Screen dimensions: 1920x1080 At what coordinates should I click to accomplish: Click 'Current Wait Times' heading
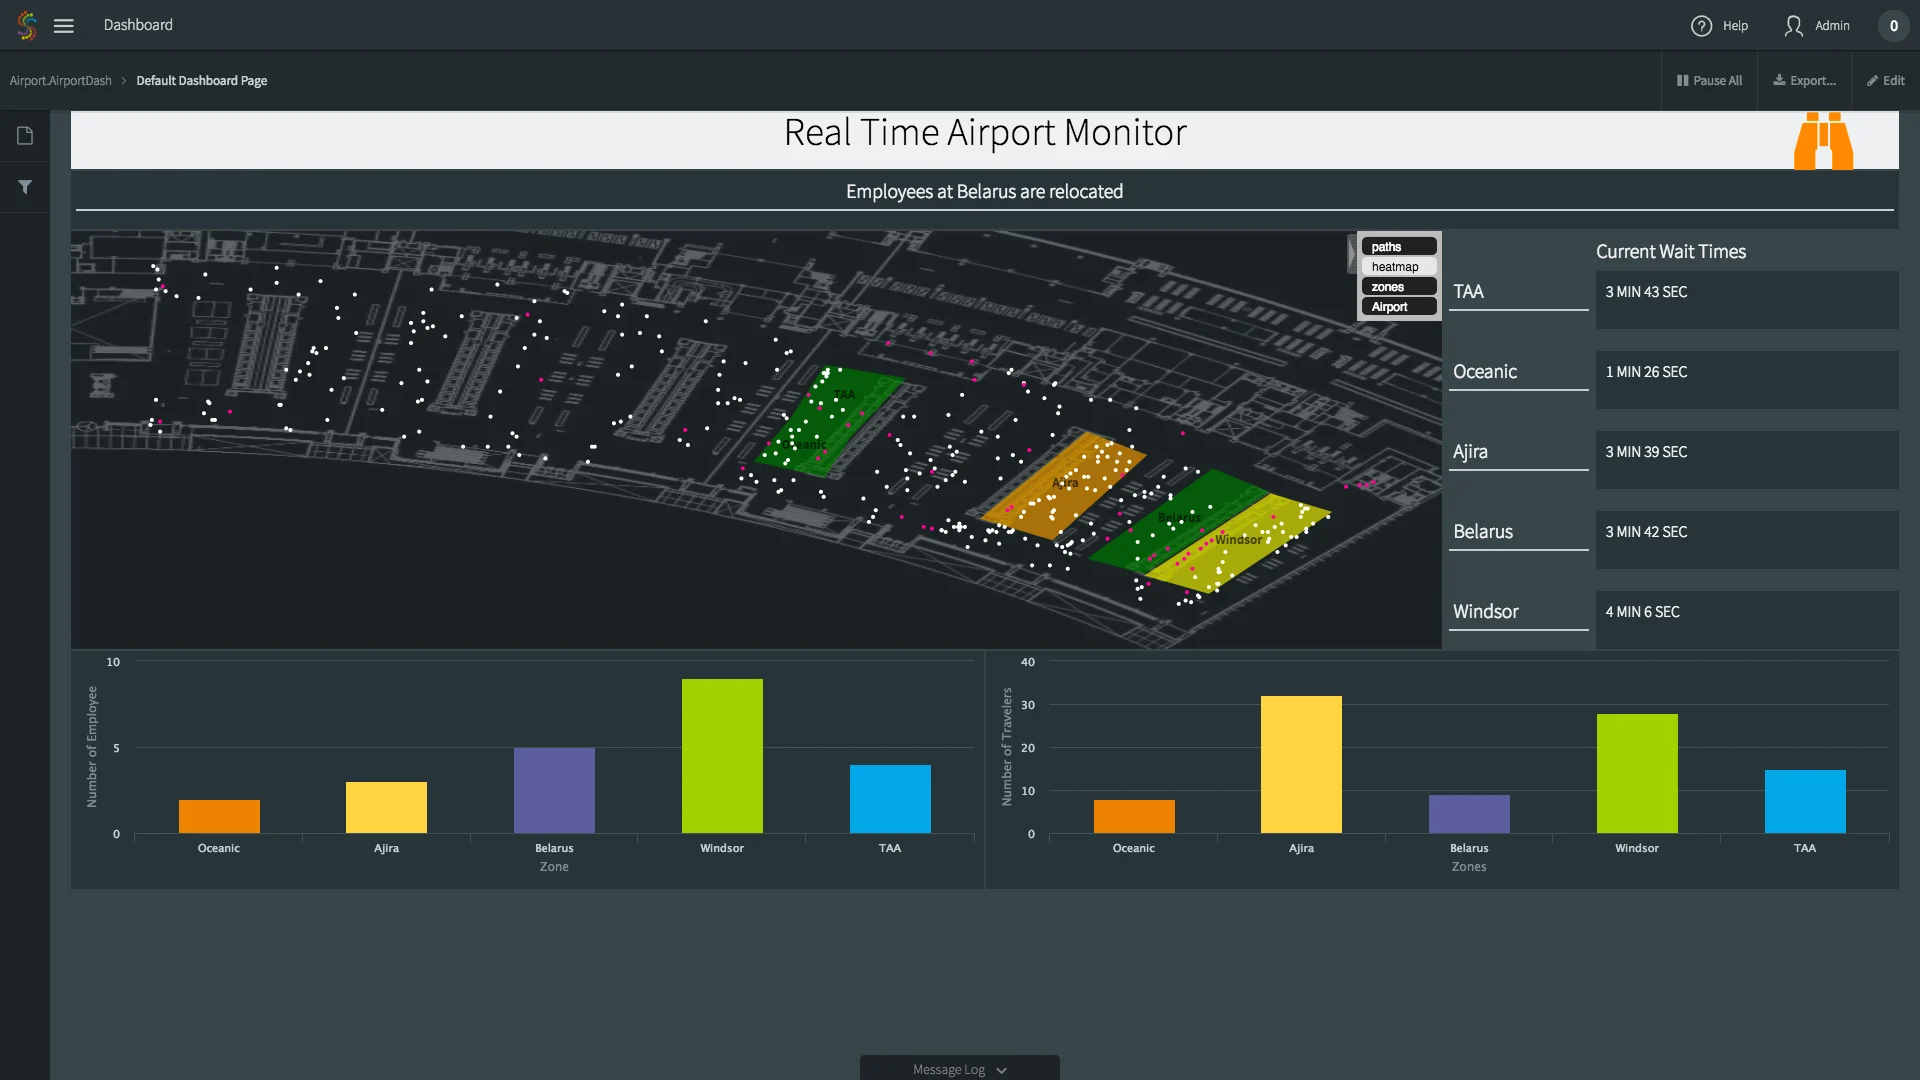coord(1671,252)
